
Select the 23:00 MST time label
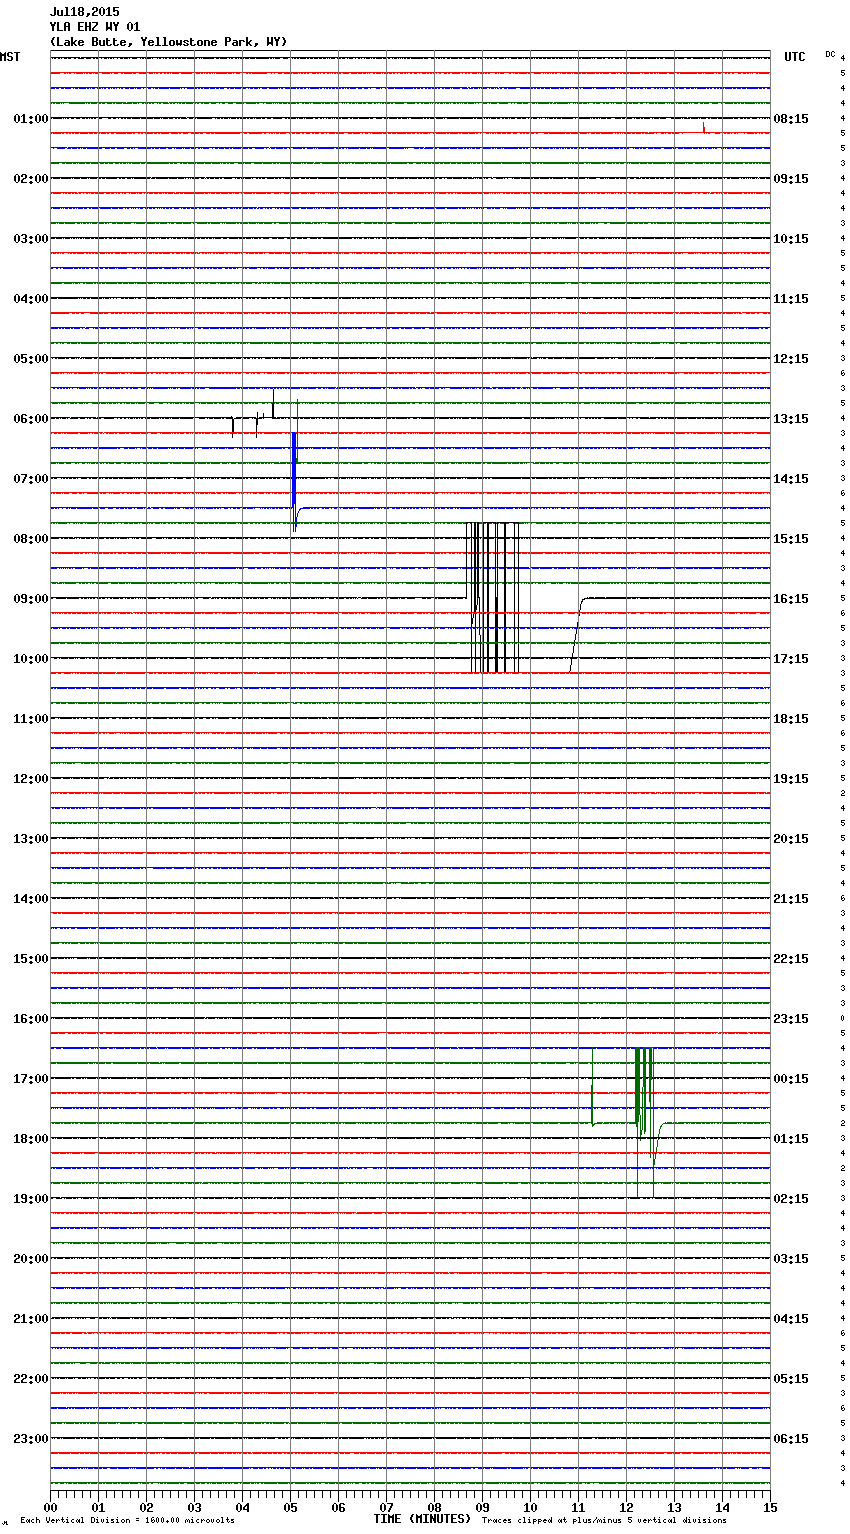(30, 1439)
